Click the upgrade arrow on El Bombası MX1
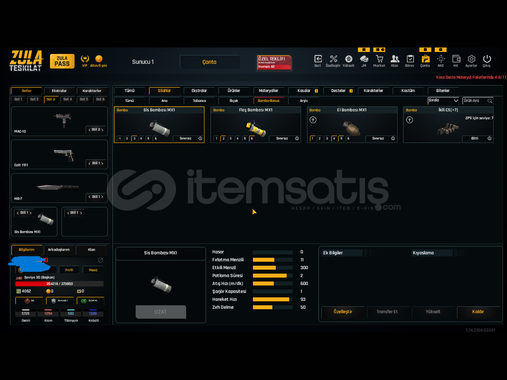Viewport: 507px width, 380px height. pyautogui.click(x=313, y=120)
